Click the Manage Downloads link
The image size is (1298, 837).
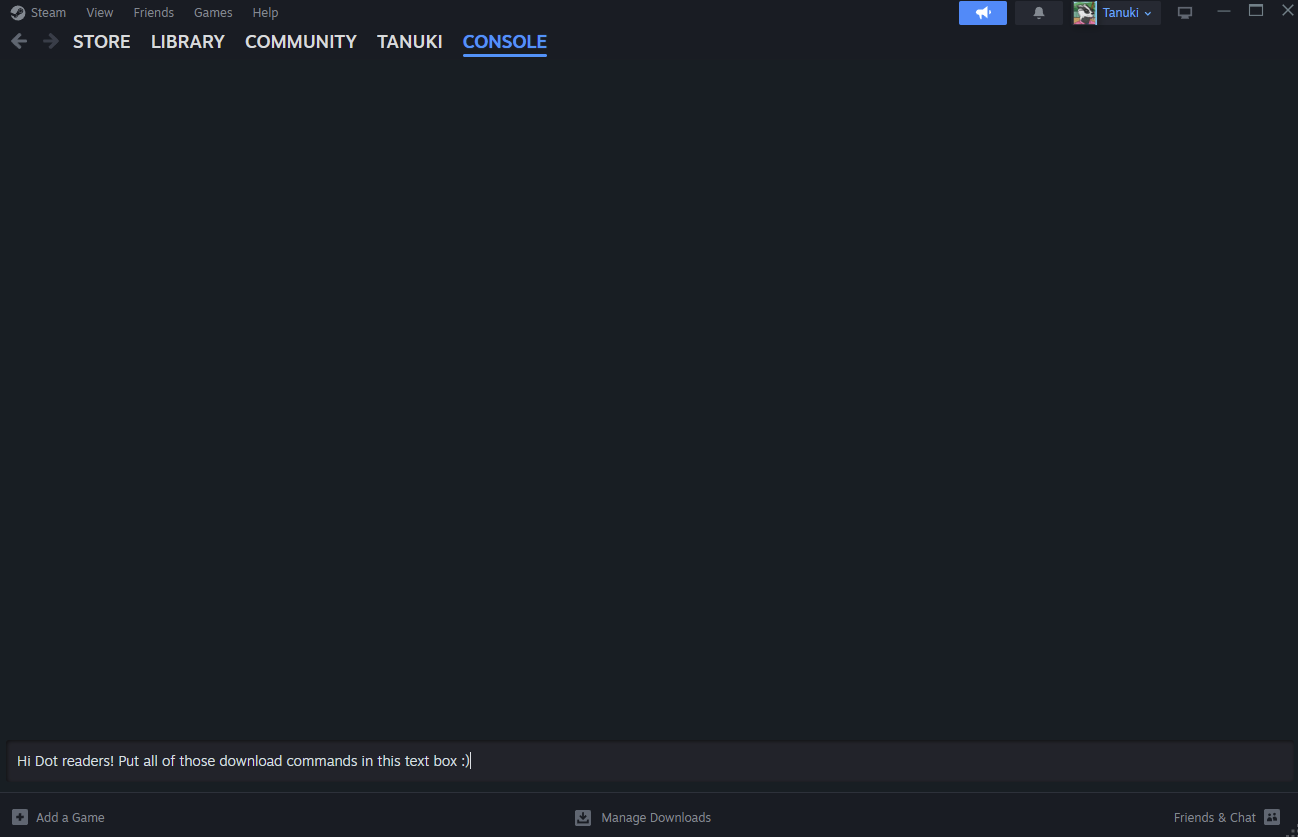[655, 817]
